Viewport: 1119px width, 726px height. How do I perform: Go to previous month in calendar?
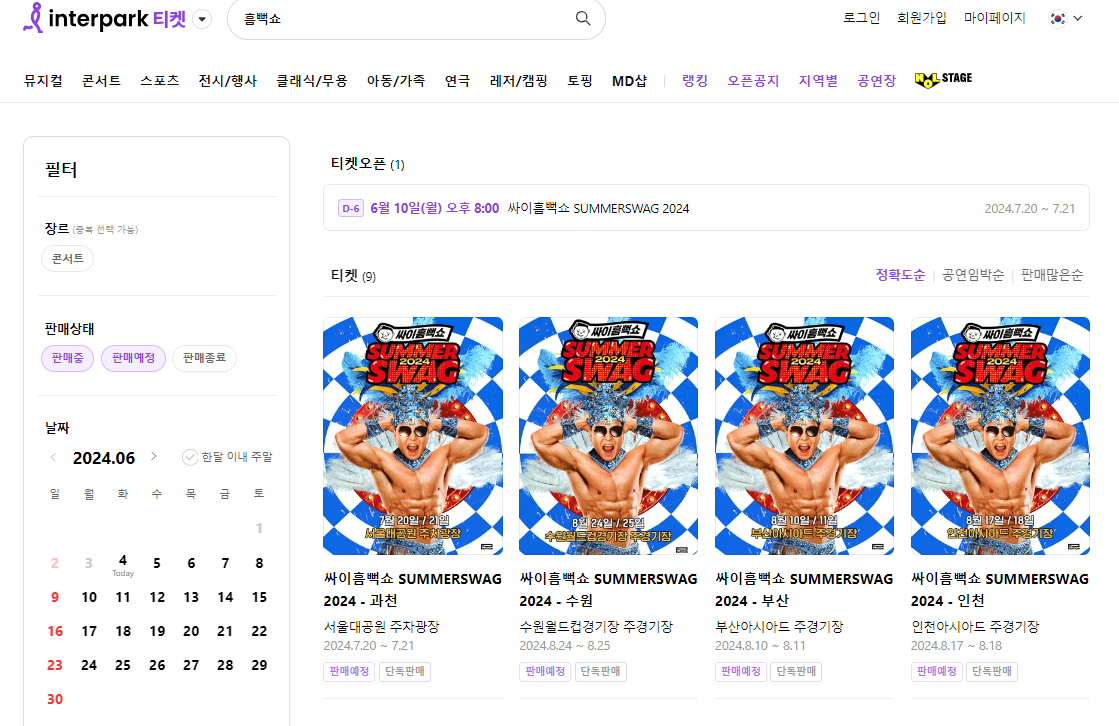click(53, 457)
